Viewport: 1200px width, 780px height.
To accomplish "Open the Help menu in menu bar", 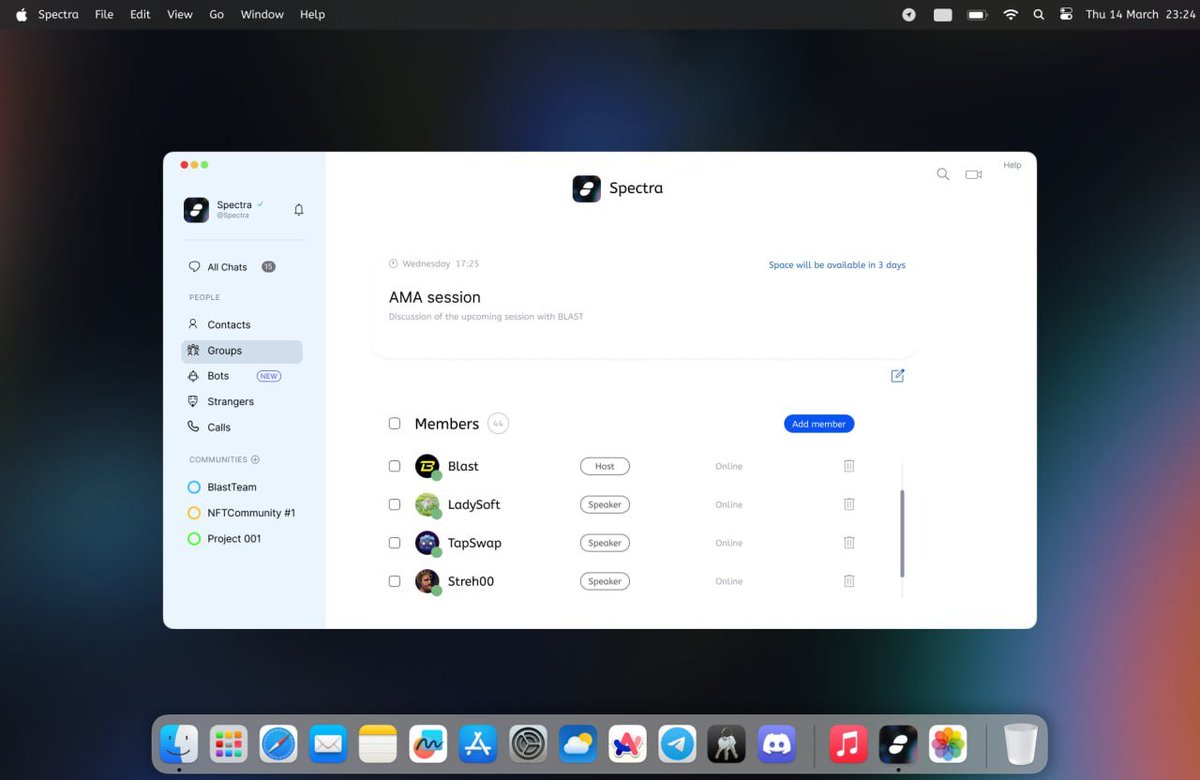I will 312,14.
